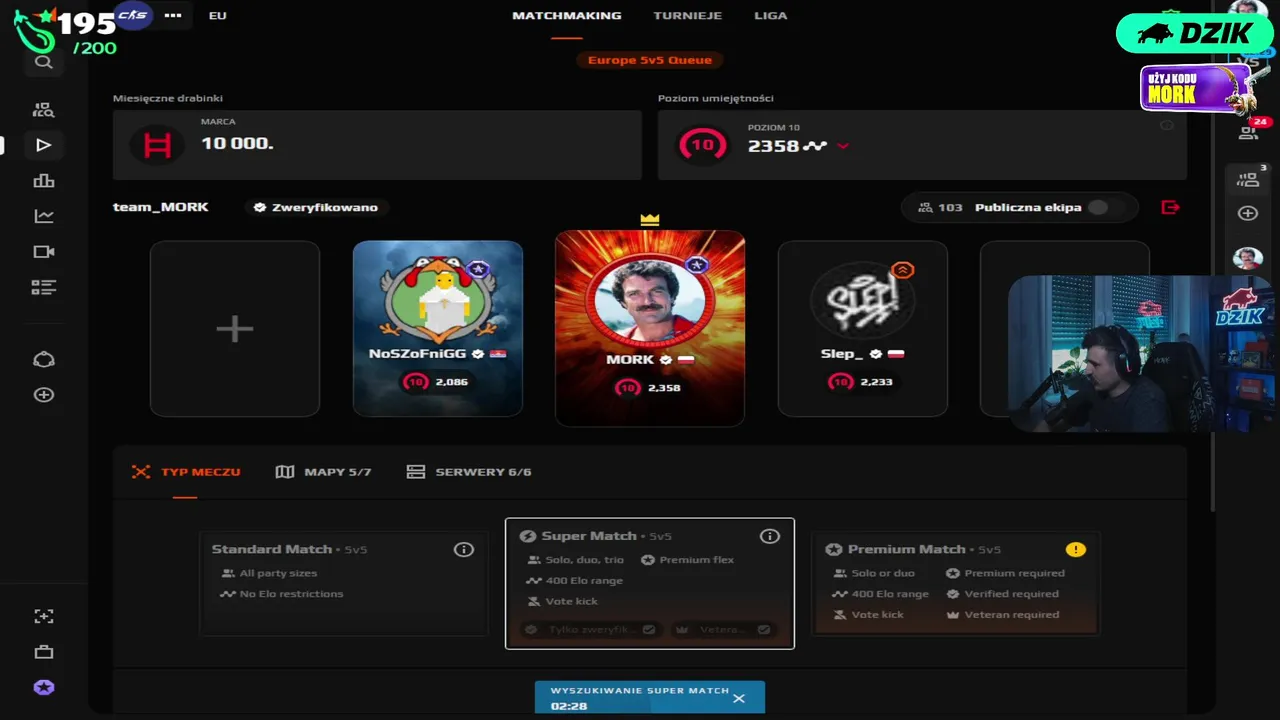
Task: Open MORK player card
Action: point(650,329)
